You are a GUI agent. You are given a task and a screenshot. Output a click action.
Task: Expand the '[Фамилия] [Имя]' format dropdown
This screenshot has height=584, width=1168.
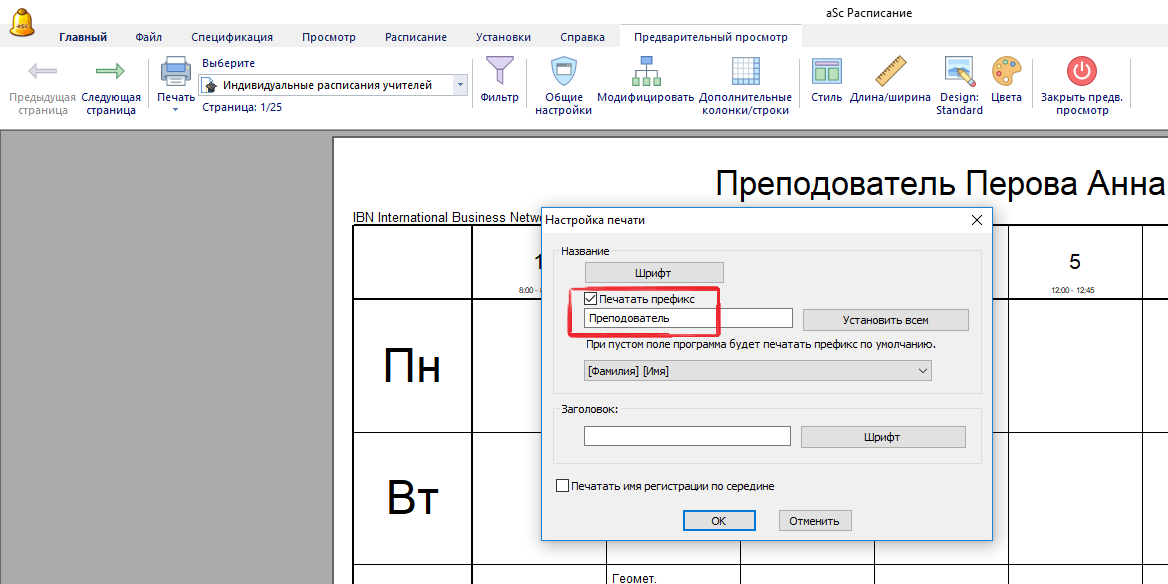922,371
